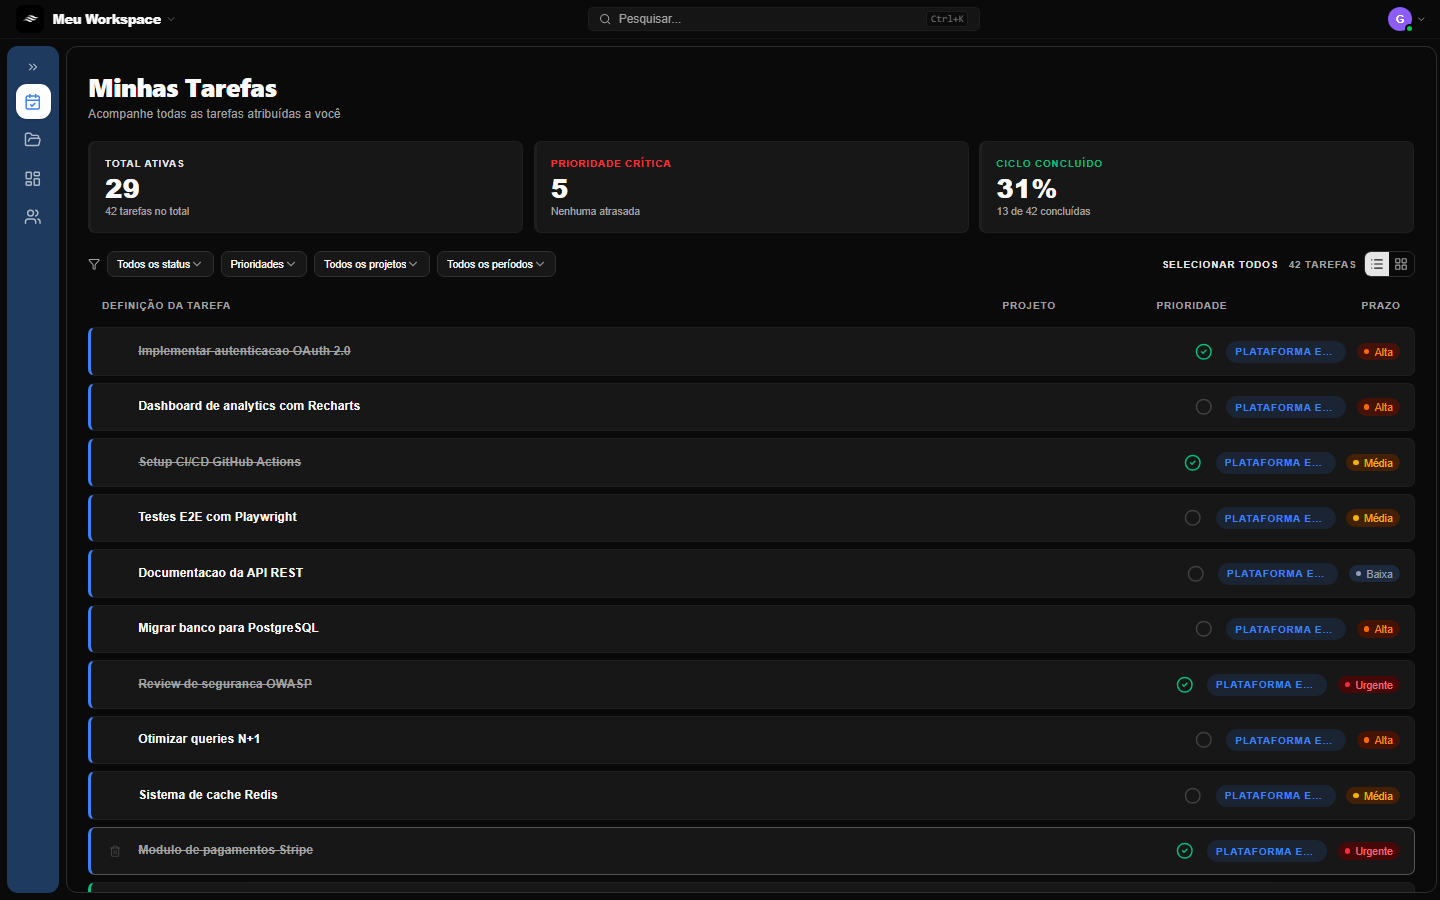The width and height of the screenshot is (1440, 900).
Task: Open the projects folder sidebar icon
Action: [33, 140]
